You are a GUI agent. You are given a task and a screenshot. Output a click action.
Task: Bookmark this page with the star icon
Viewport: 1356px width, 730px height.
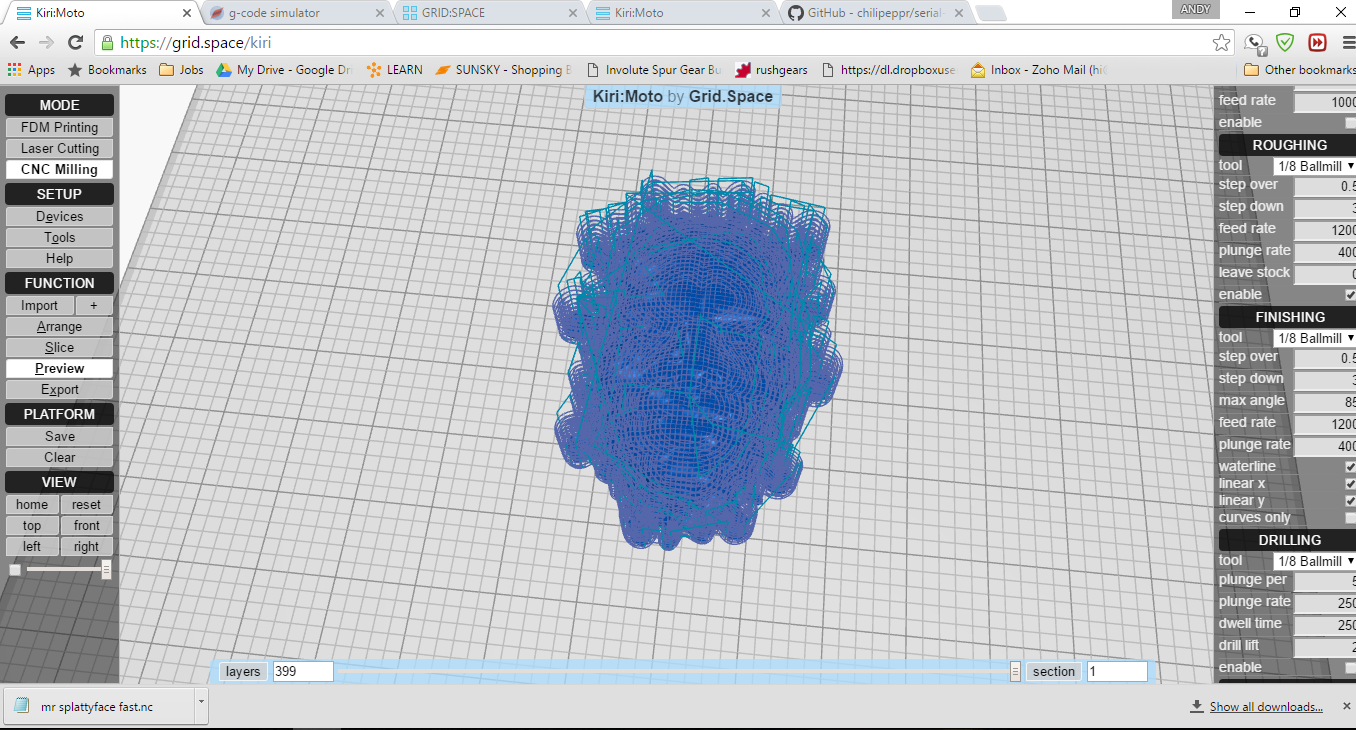click(x=1221, y=43)
